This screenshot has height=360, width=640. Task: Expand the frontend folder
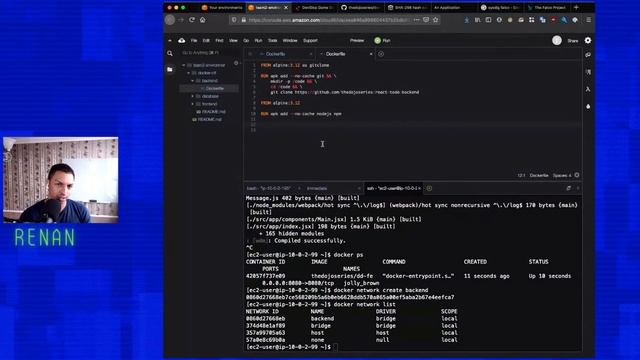[x=193, y=104]
